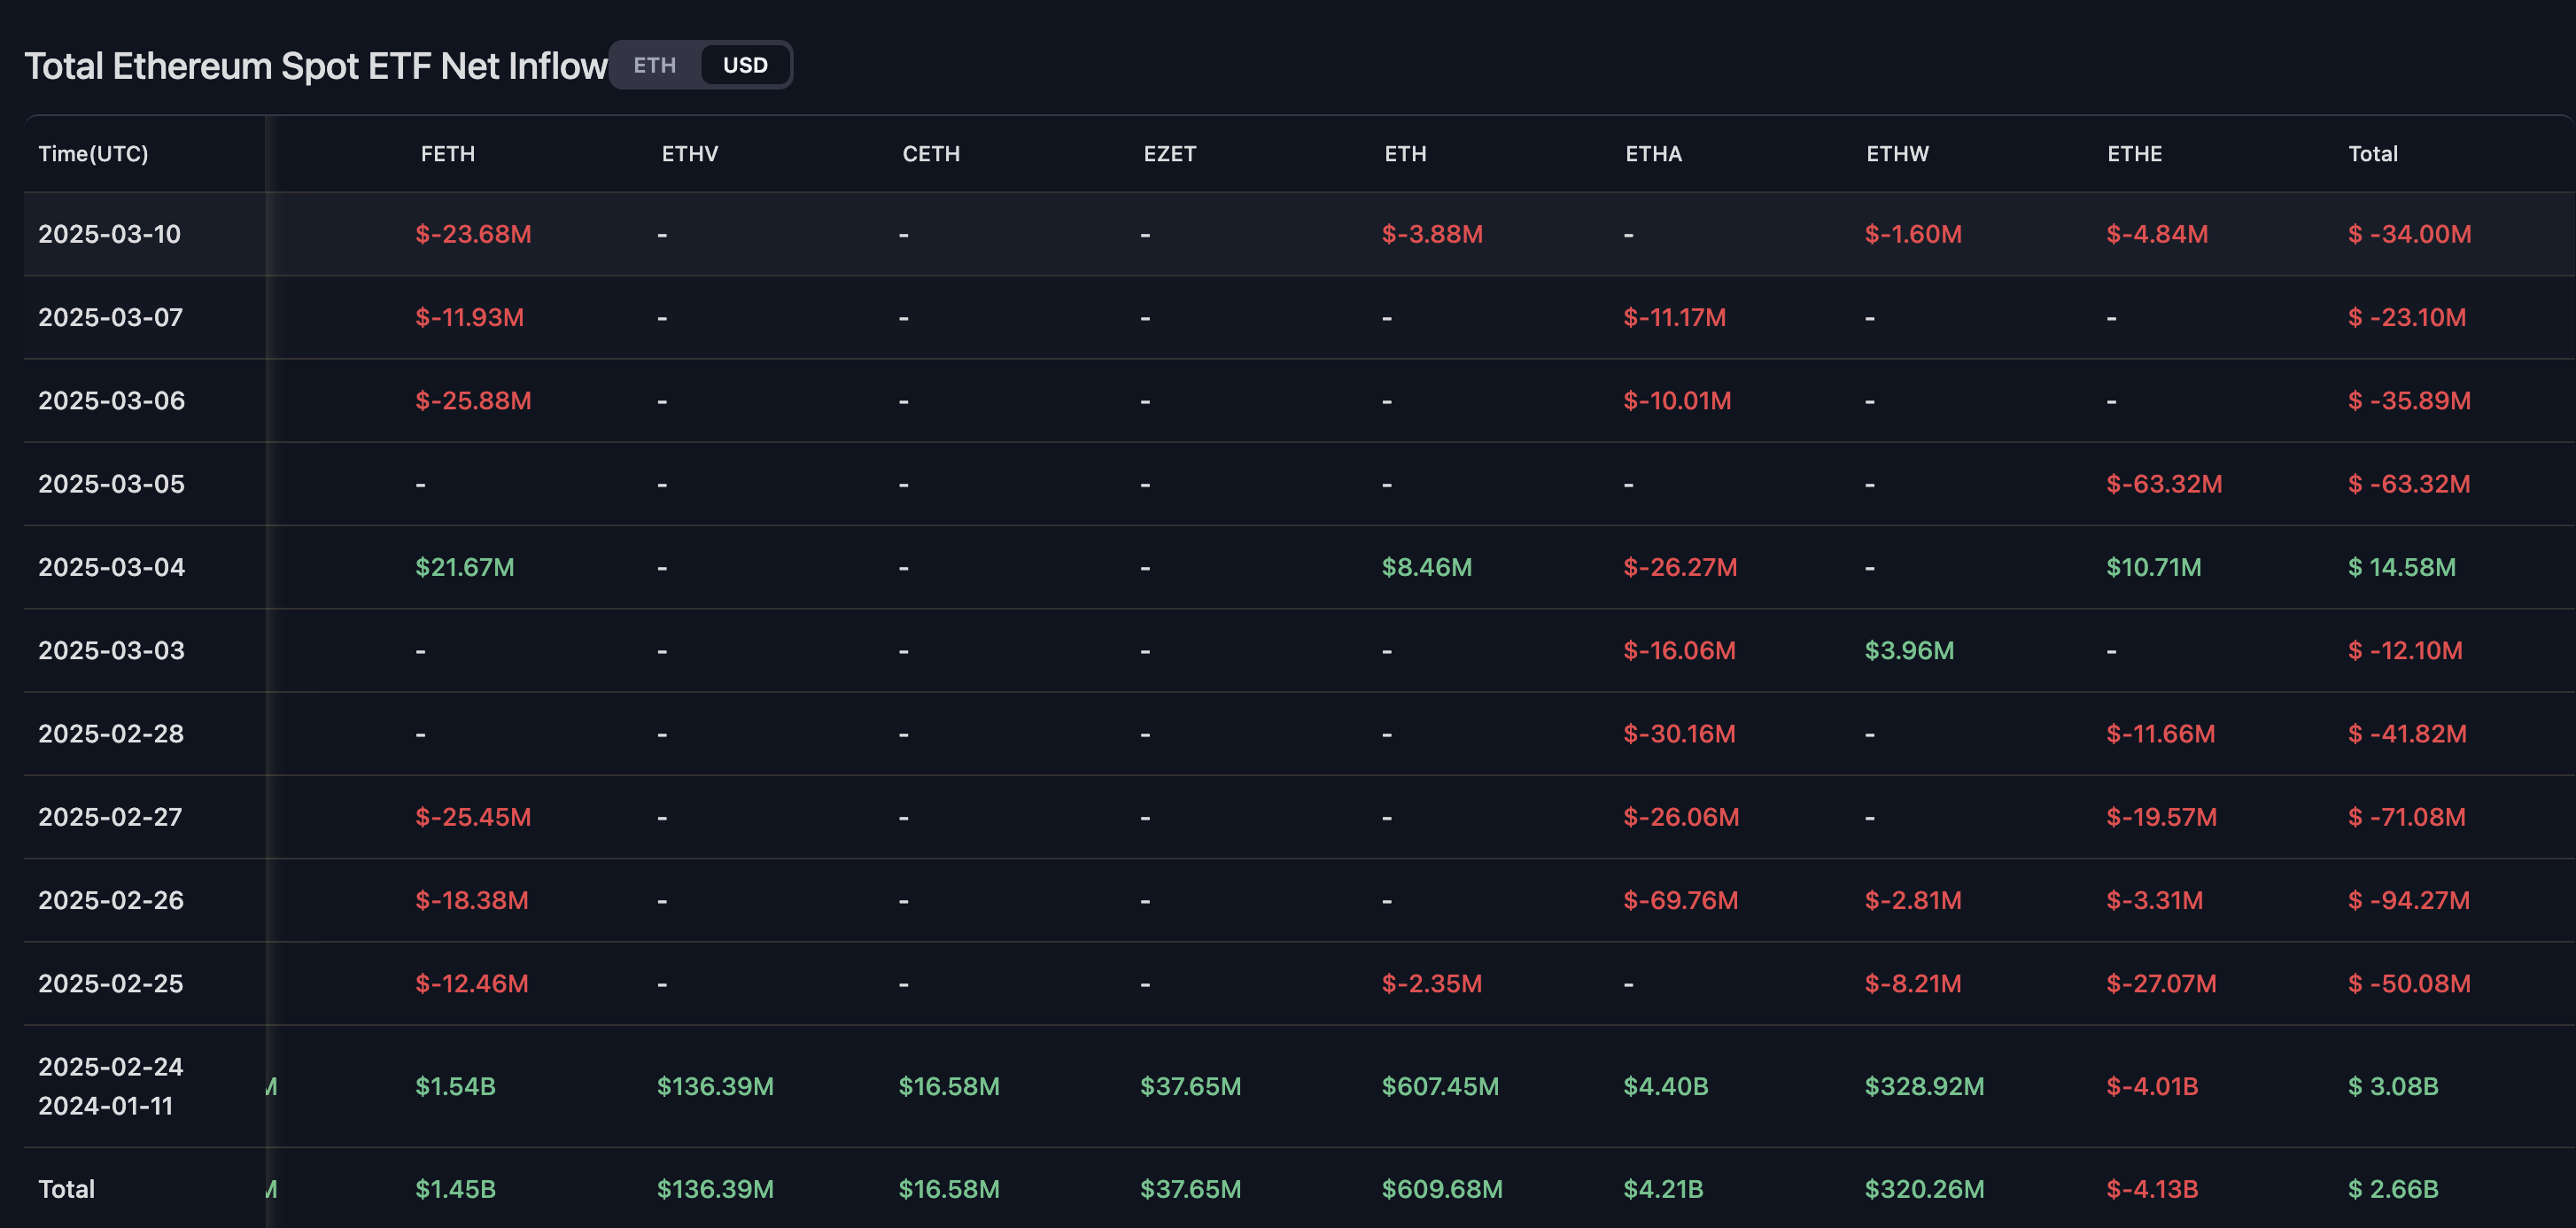Click the $-27.07M ETHE value
Screen dimensions: 2576x1228
[2162, 984]
